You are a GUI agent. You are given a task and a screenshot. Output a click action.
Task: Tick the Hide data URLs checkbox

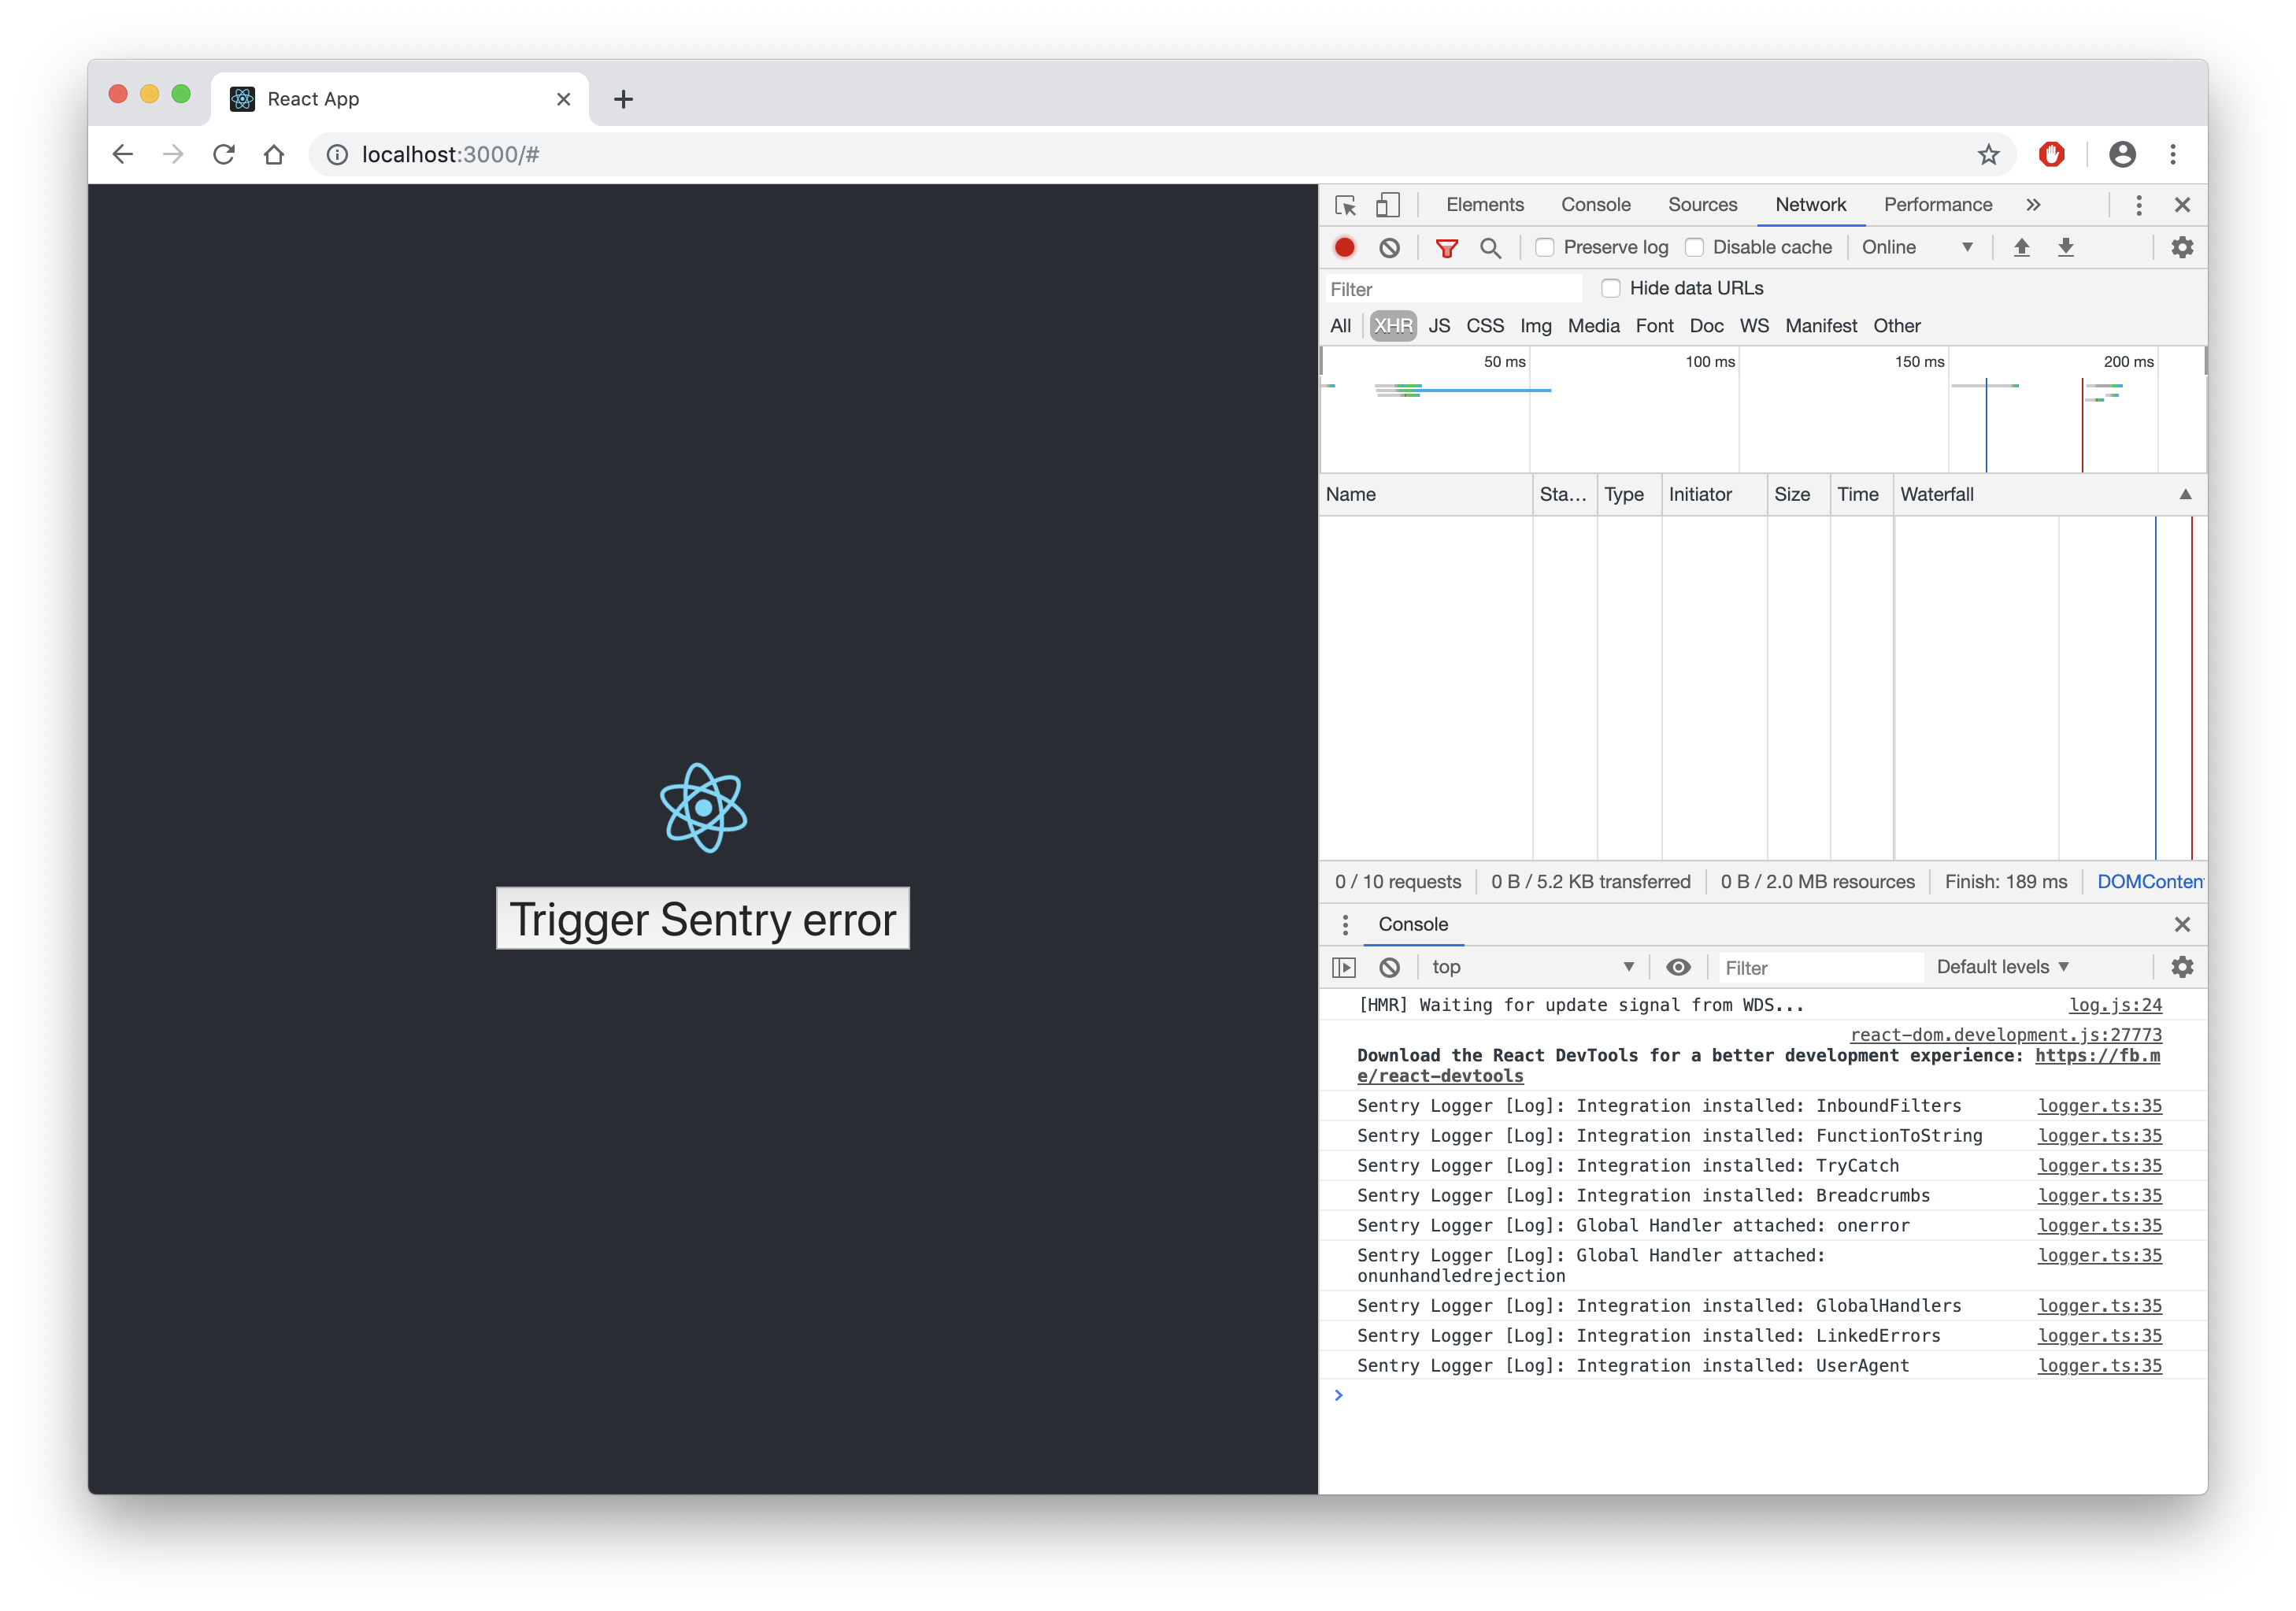pos(1610,288)
